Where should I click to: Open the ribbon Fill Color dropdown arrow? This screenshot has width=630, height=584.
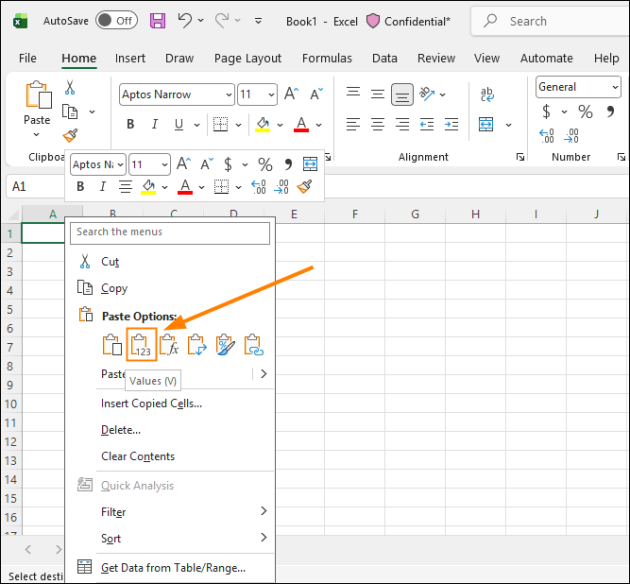tap(280, 125)
